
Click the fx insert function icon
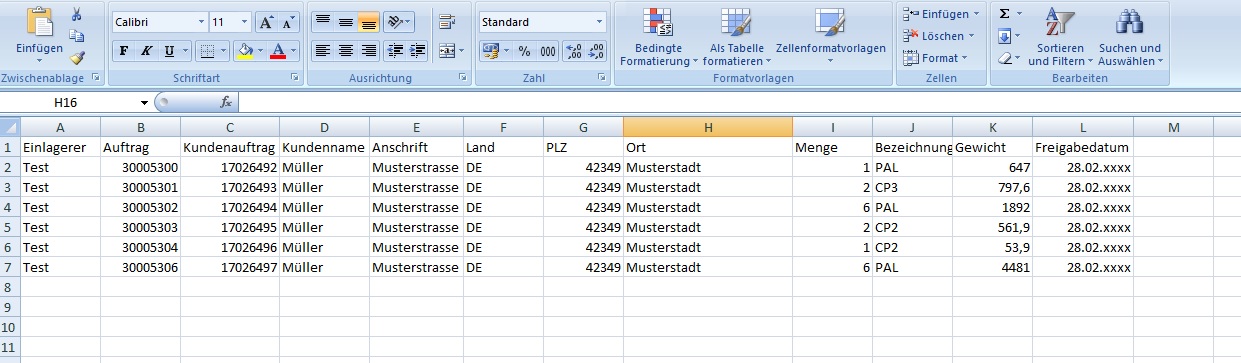click(x=226, y=102)
